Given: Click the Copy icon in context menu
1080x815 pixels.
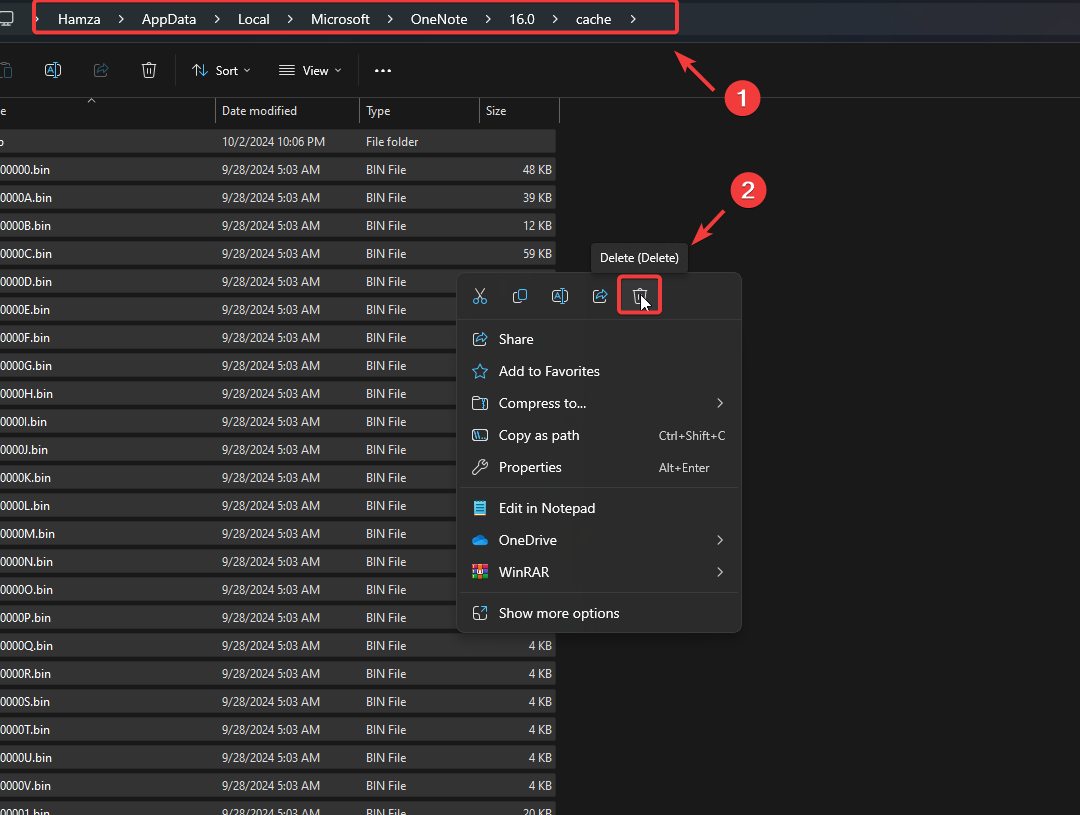Looking at the screenshot, I should coord(520,296).
